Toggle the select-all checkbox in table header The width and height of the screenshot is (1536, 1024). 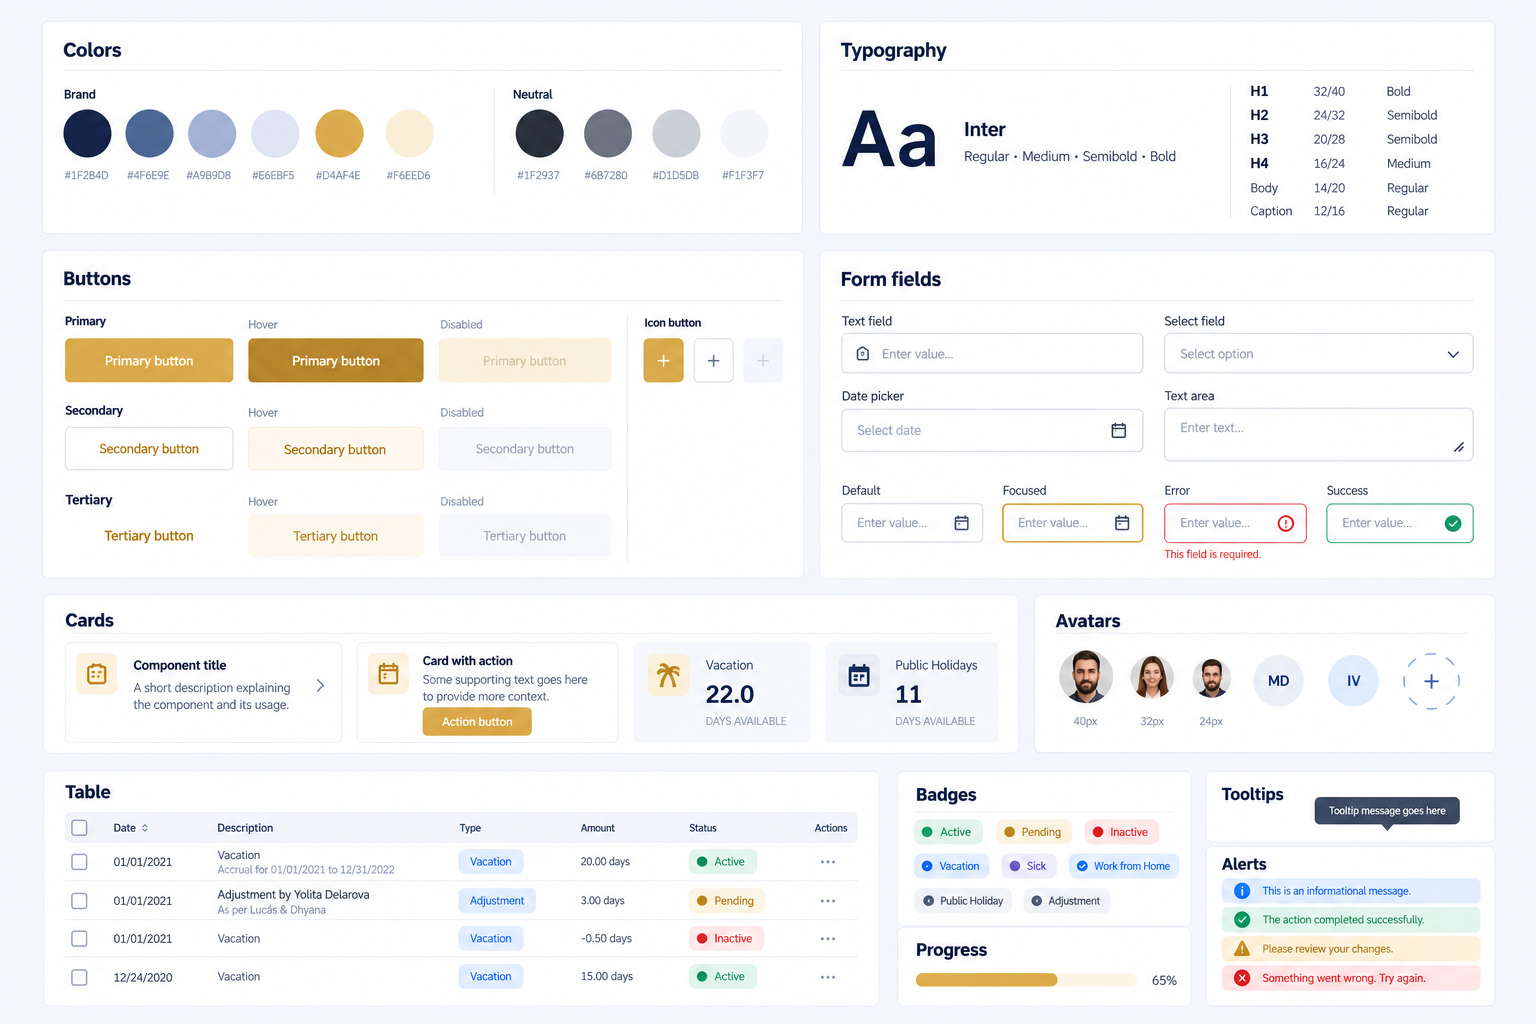[x=80, y=828]
